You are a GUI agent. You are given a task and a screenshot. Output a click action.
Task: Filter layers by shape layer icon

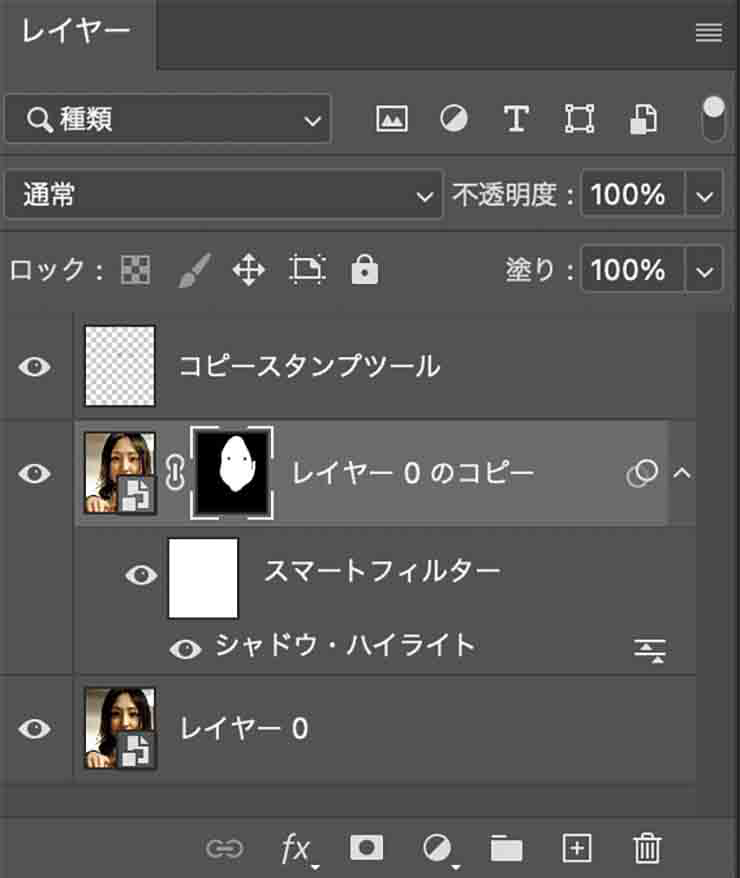pos(578,120)
